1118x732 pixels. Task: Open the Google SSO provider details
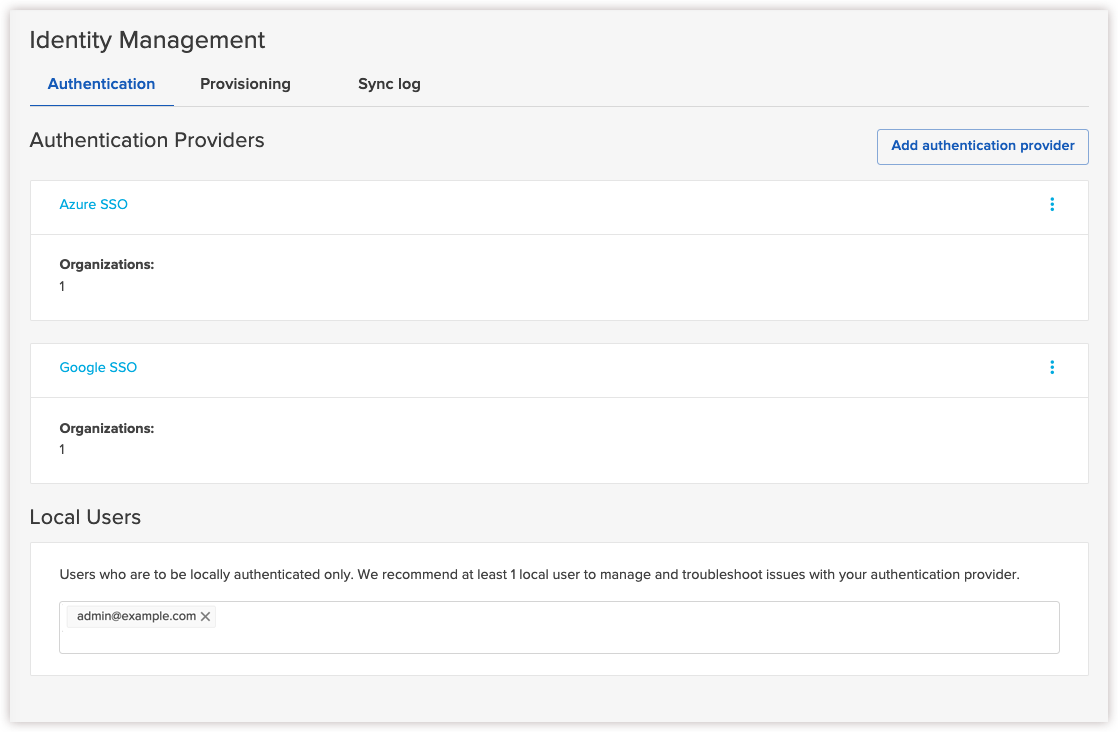[98, 367]
